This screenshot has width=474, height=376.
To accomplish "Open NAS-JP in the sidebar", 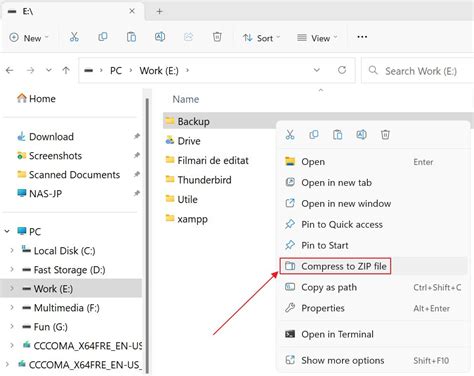I will [x=46, y=193].
